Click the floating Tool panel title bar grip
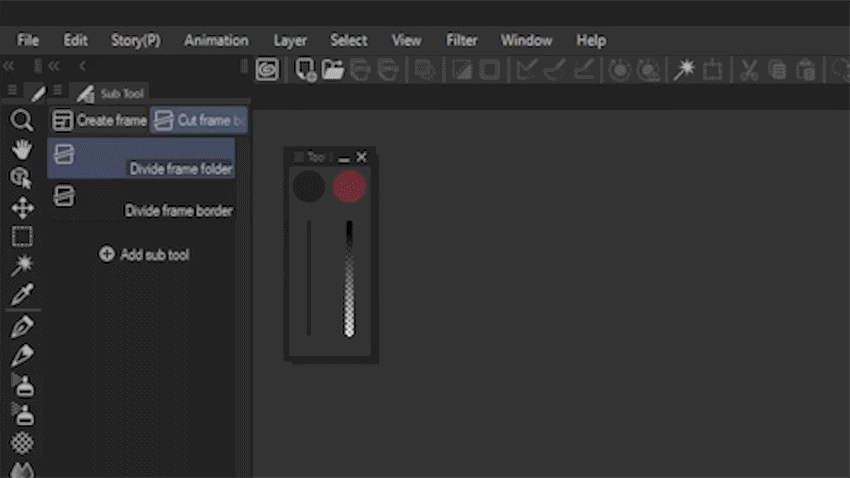The width and height of the screenshot is (850, 478). tap(298, 157)
